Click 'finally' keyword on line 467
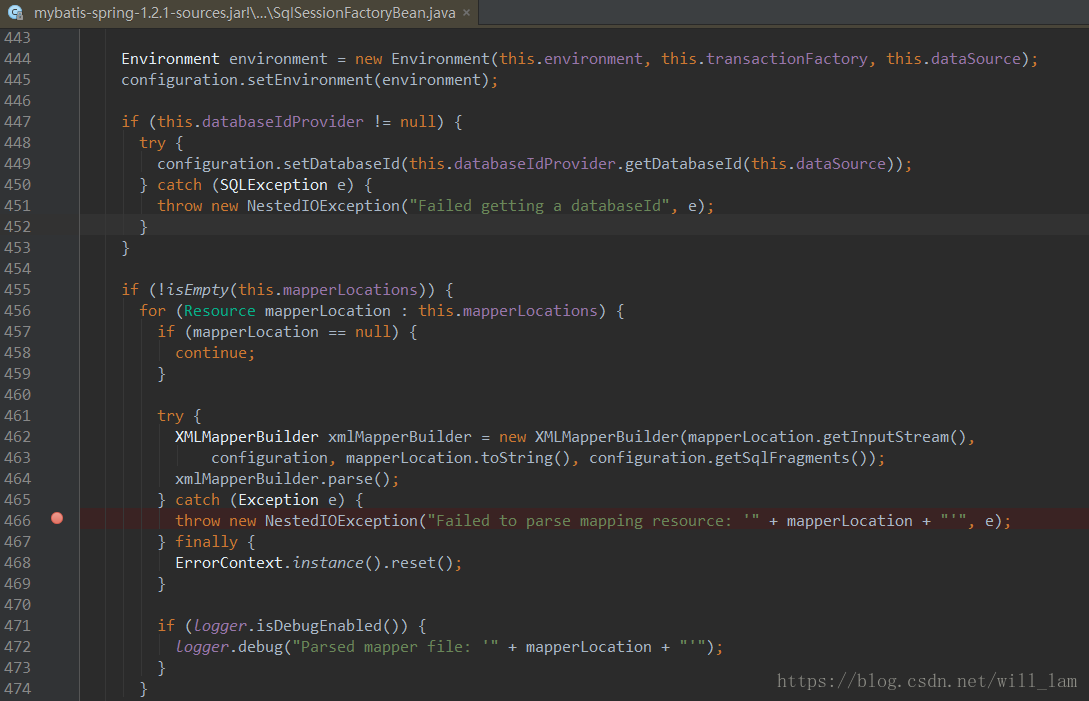1089x701 pixels. point(206,542)
